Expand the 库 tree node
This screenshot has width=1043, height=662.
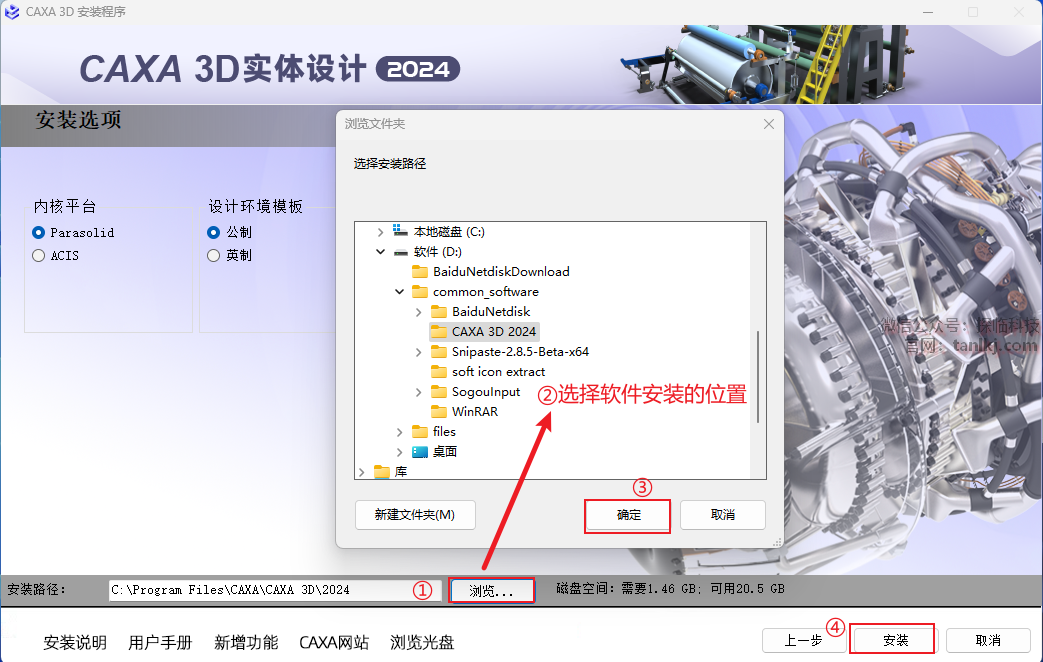tap(361, 472)
